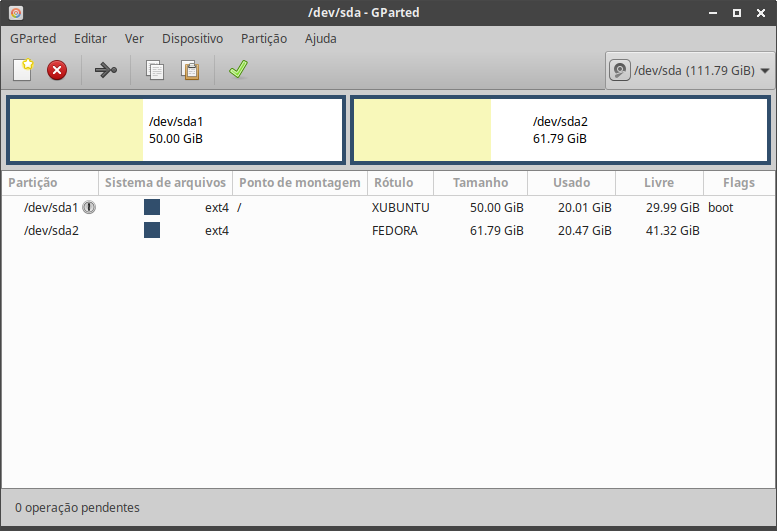777x531 pixels.
Task: Click the 41.32 GiB free value
Action: click(x=672, y=230)
